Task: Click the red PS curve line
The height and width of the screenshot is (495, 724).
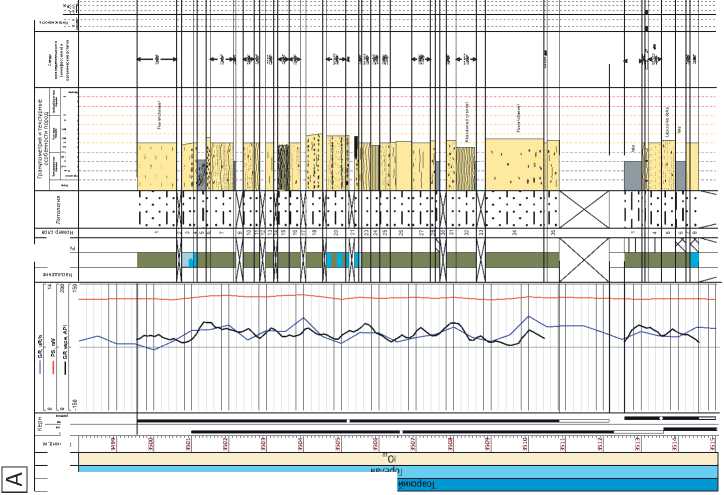Action: (397, 298)
